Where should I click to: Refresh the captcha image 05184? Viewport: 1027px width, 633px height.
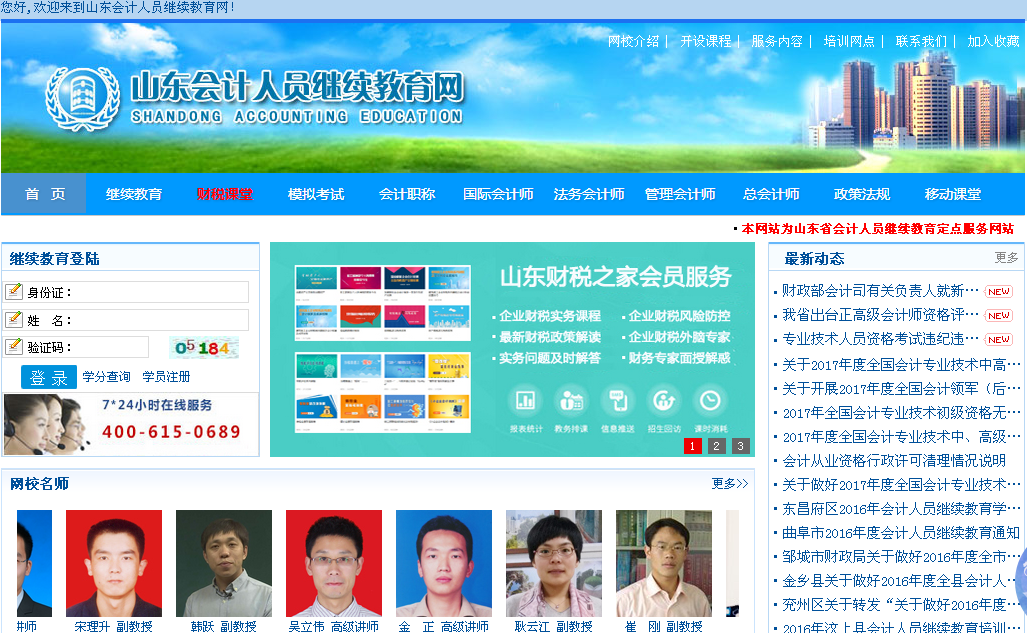coord(204,348)
